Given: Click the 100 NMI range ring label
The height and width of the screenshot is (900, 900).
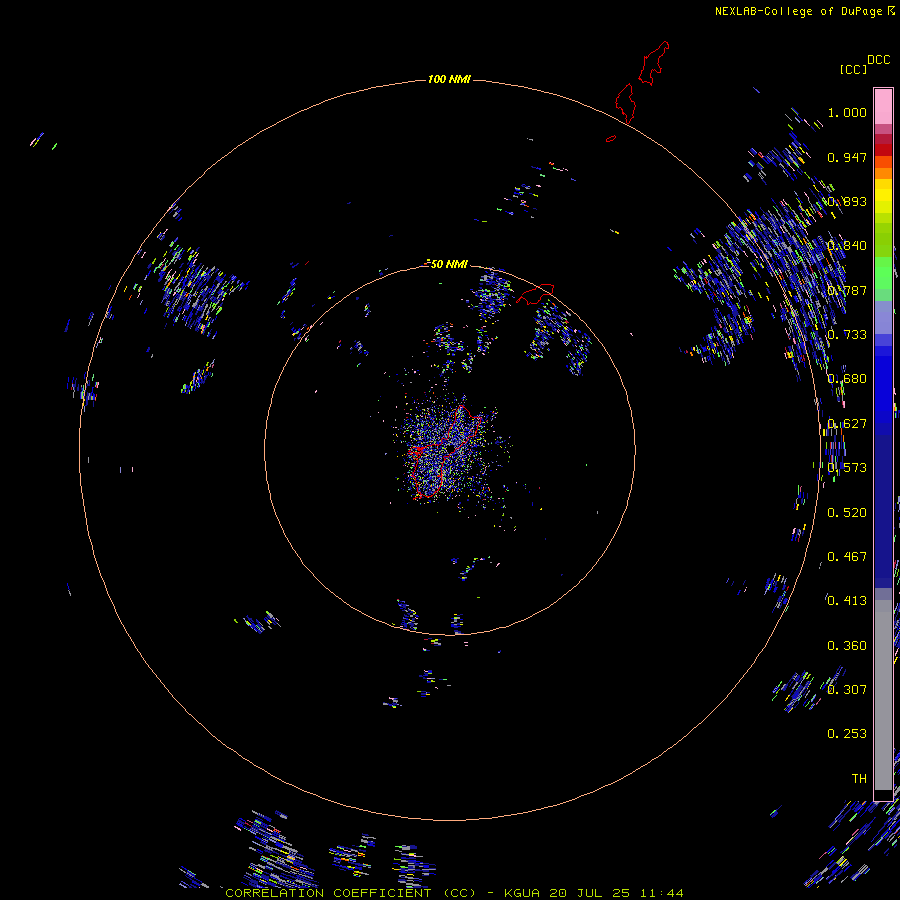Looking at the screenshot, I should [x=449, y=79].
